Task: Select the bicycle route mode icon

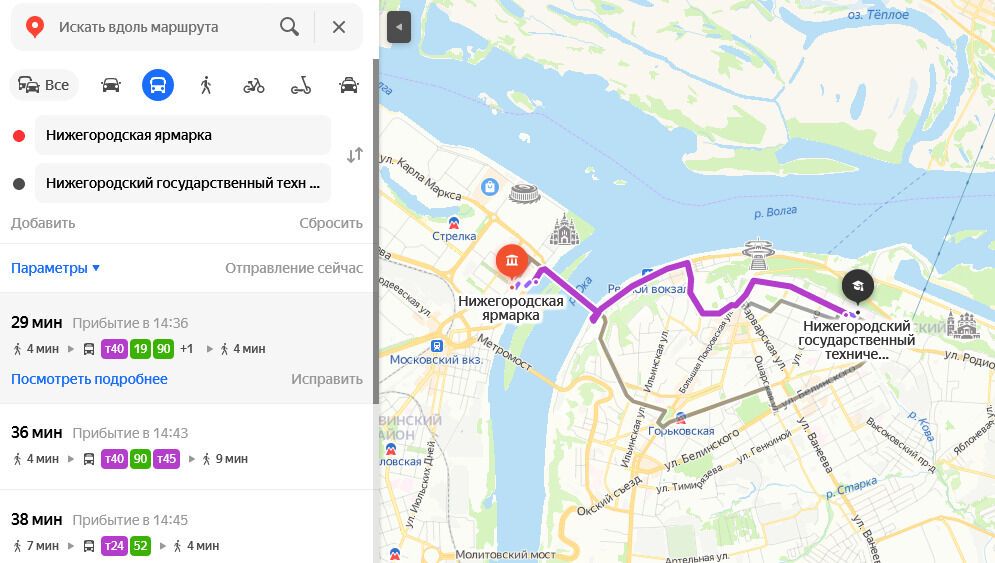Action: 254,85
